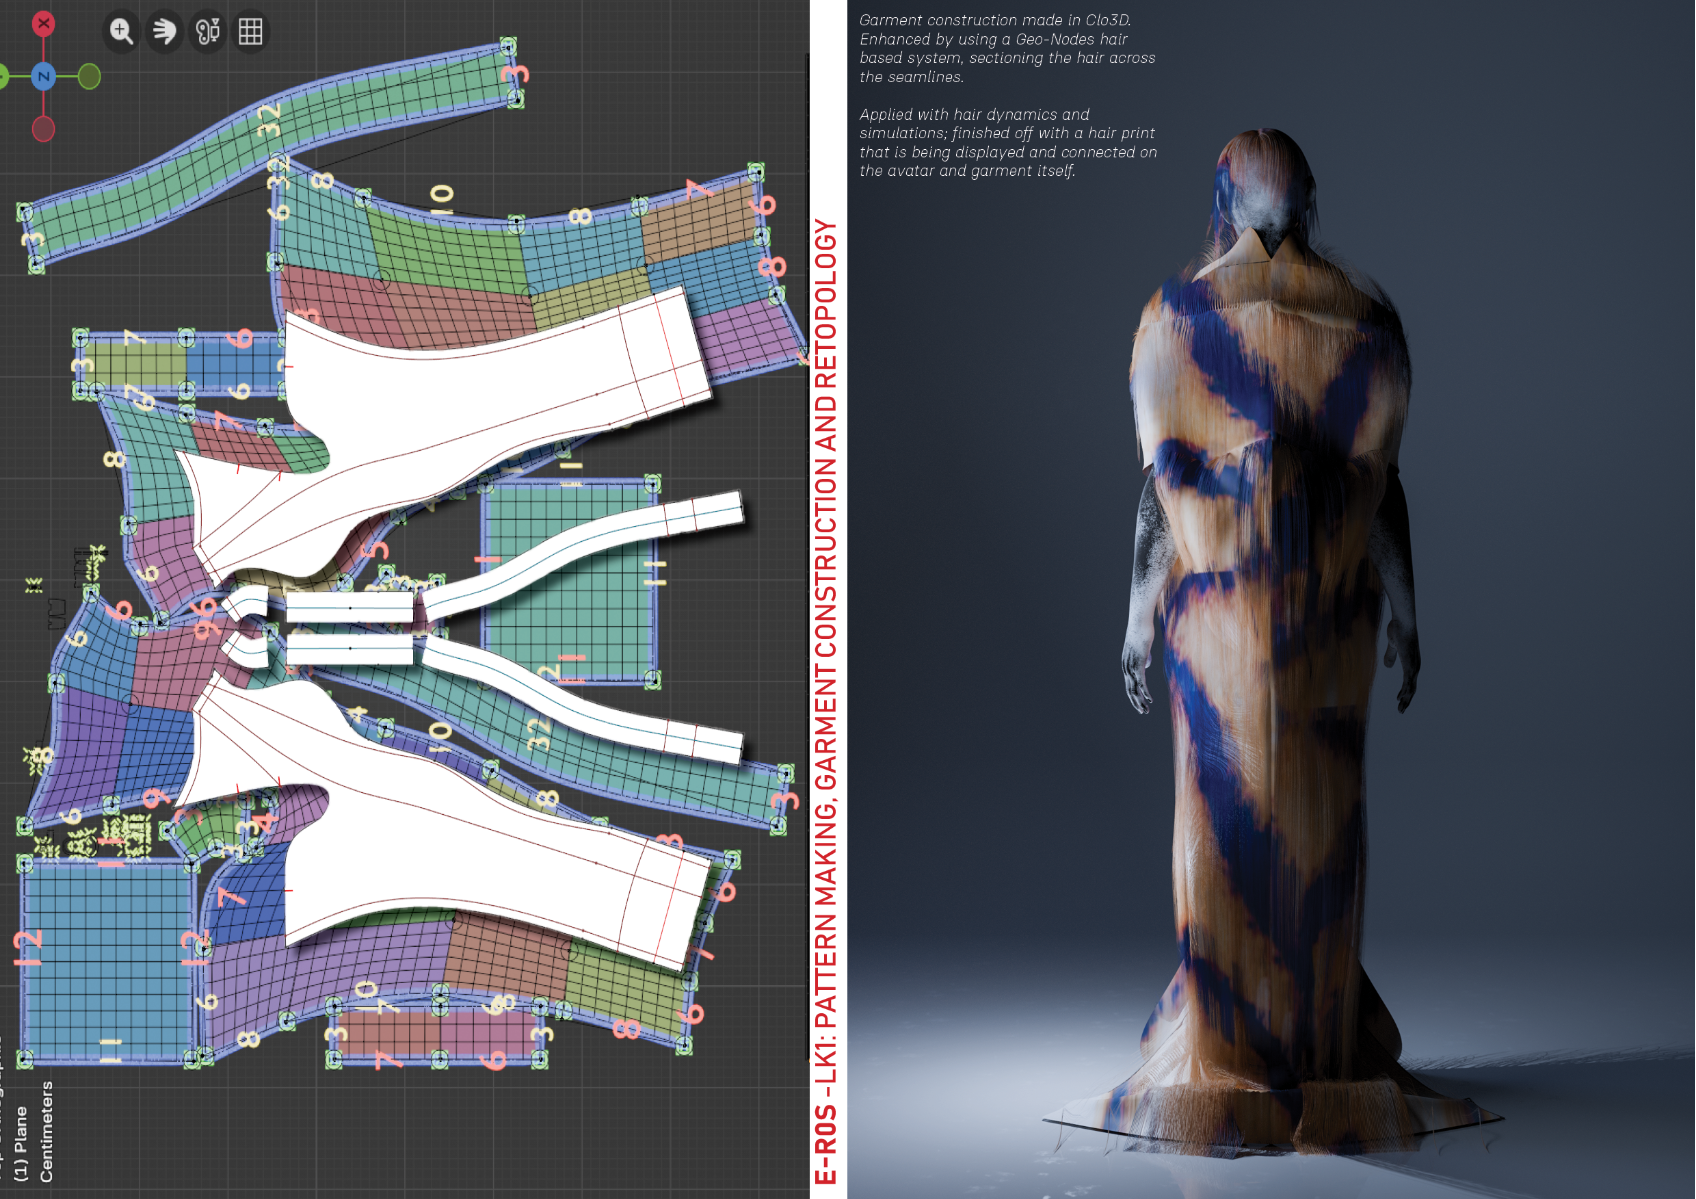Click the Clo3D garment construction description paragraph
This screenshot has height=1199, width=1696.
(x=1006, y=48)
